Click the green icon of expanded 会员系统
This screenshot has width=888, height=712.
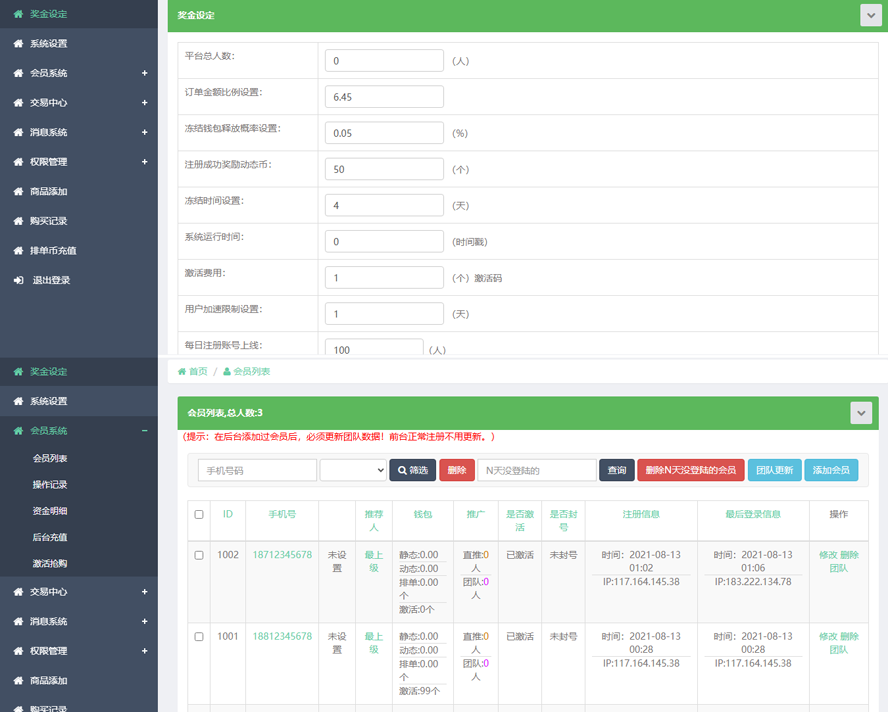coord(18,431)
